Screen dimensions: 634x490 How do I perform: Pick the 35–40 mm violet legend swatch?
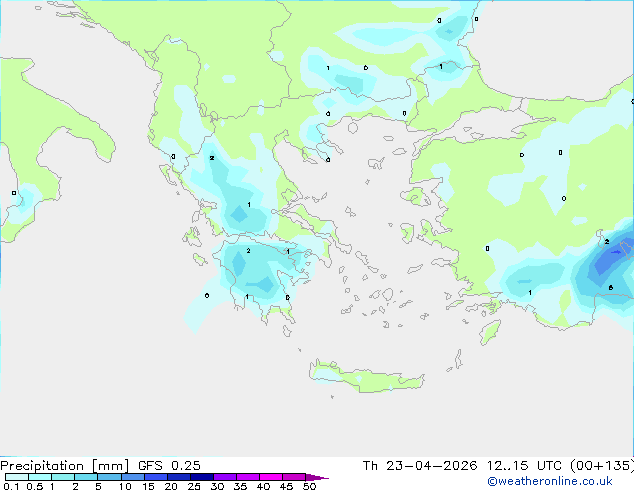248,477
